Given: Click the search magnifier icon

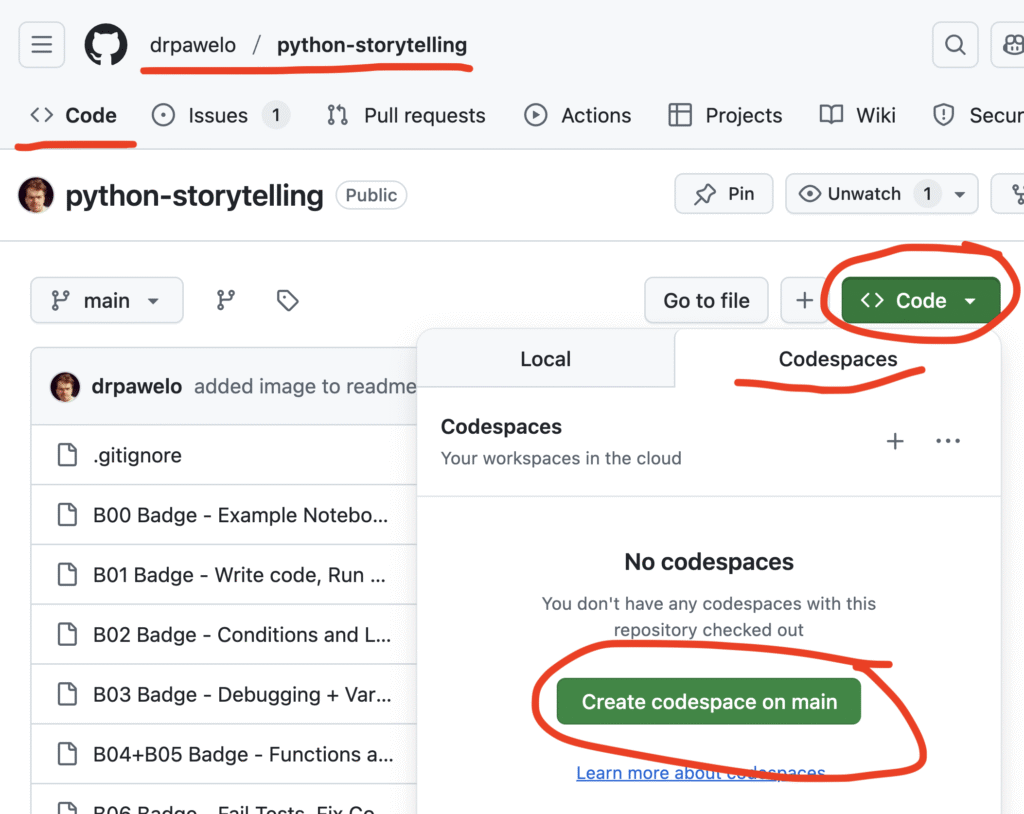Looking at the screenshot, I should [955, 45].
